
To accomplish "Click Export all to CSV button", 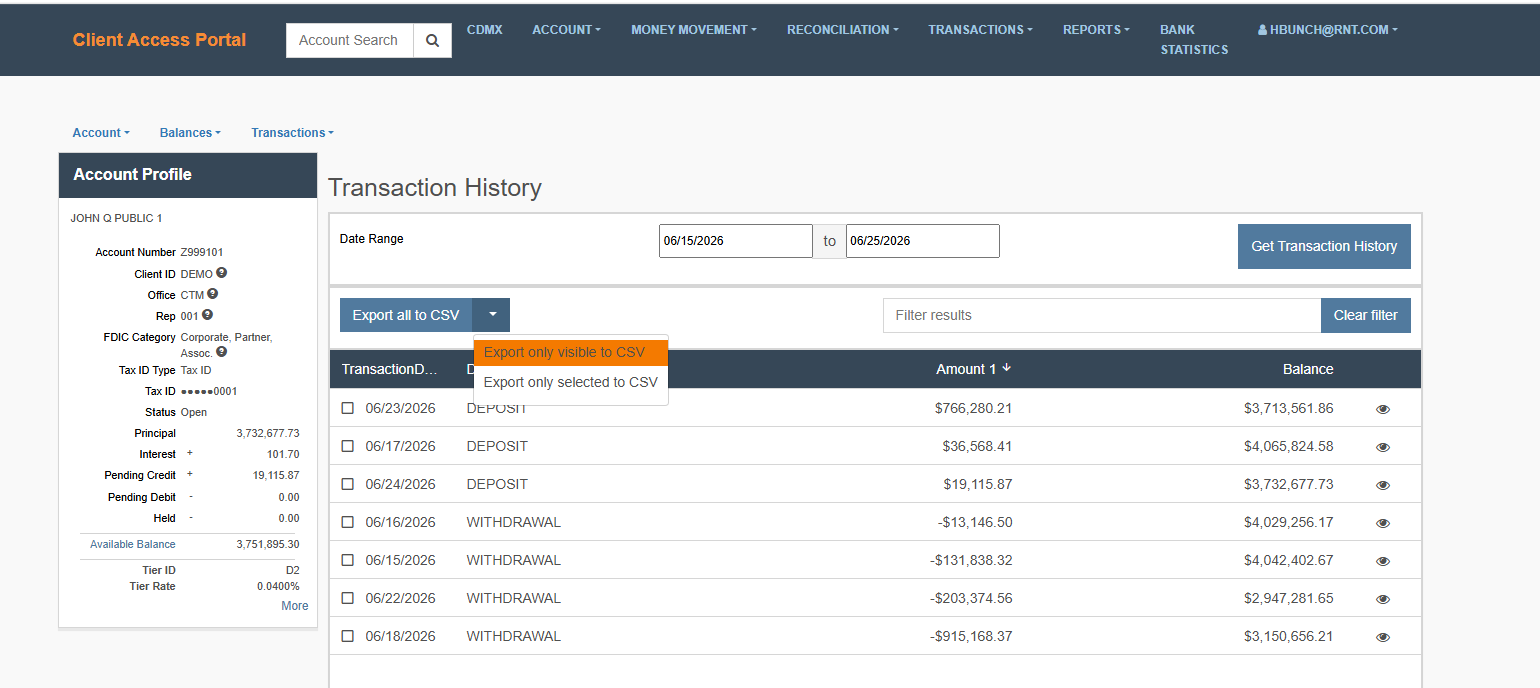I will (x=406, y=315).
